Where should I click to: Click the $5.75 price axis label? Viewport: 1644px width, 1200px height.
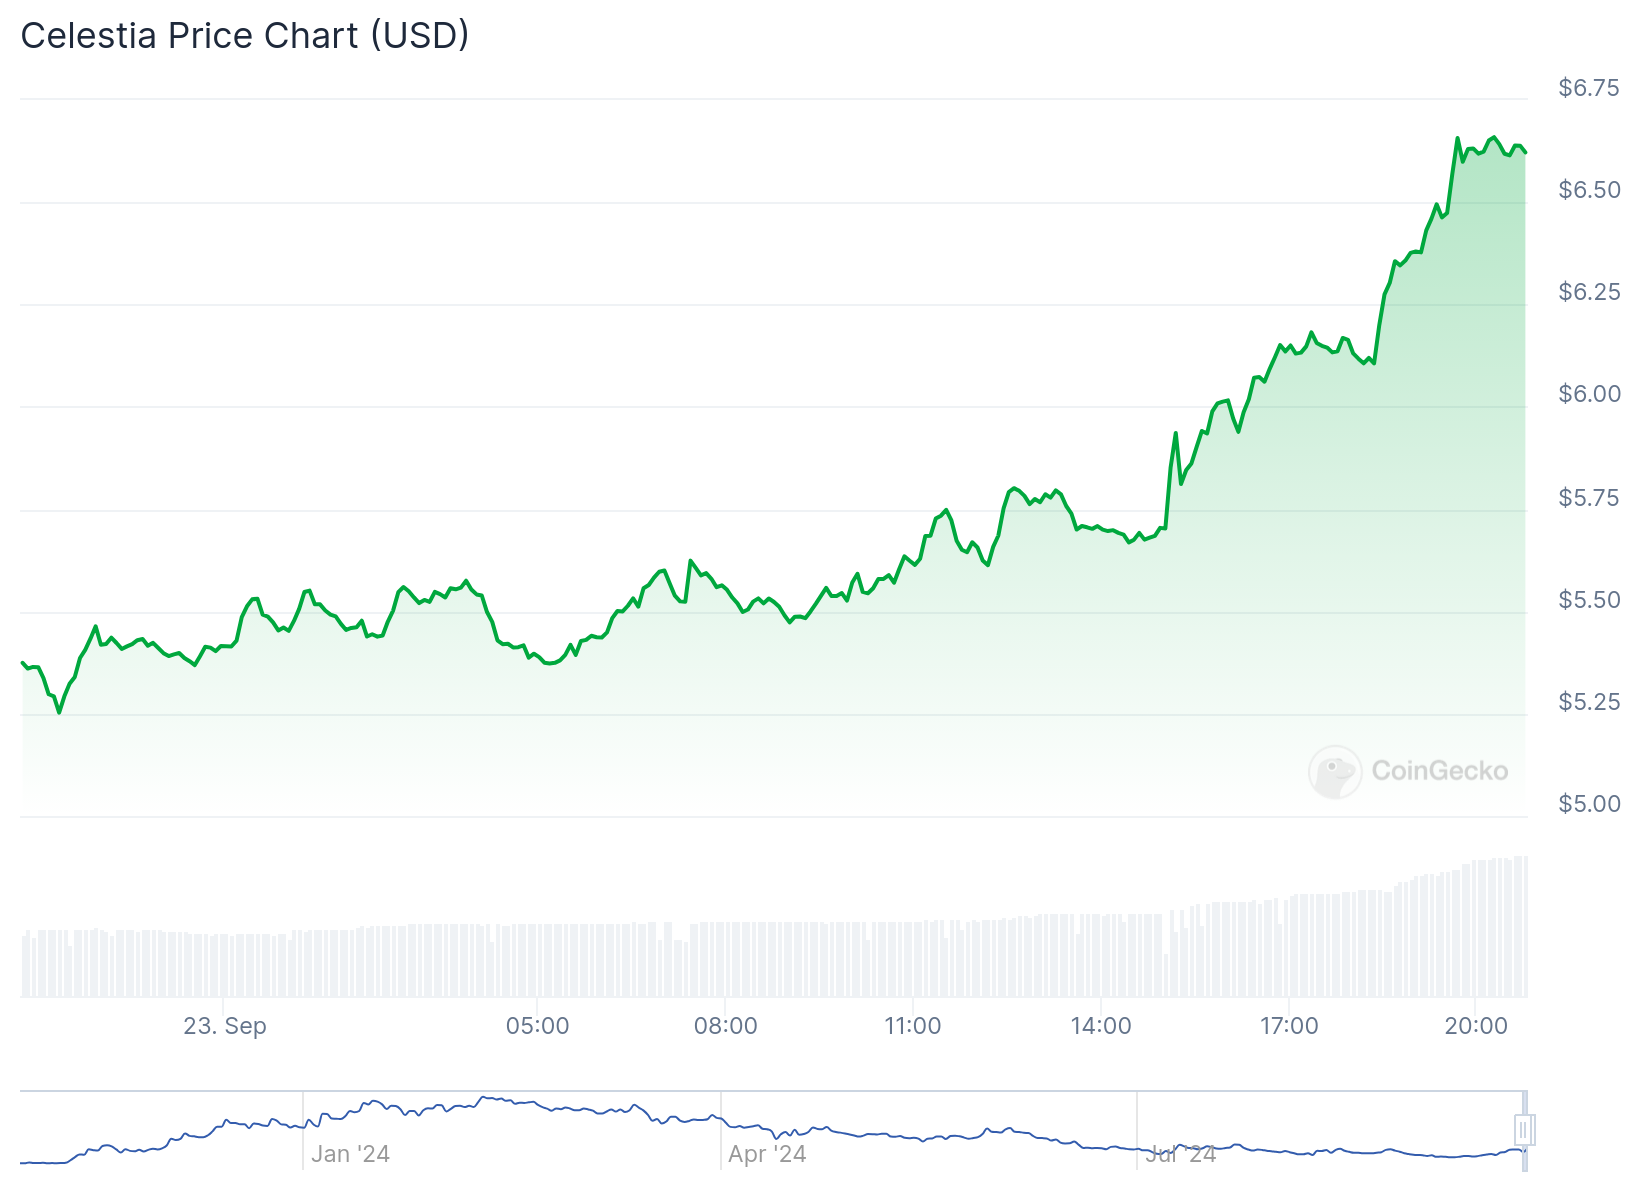click(1589, 498)
